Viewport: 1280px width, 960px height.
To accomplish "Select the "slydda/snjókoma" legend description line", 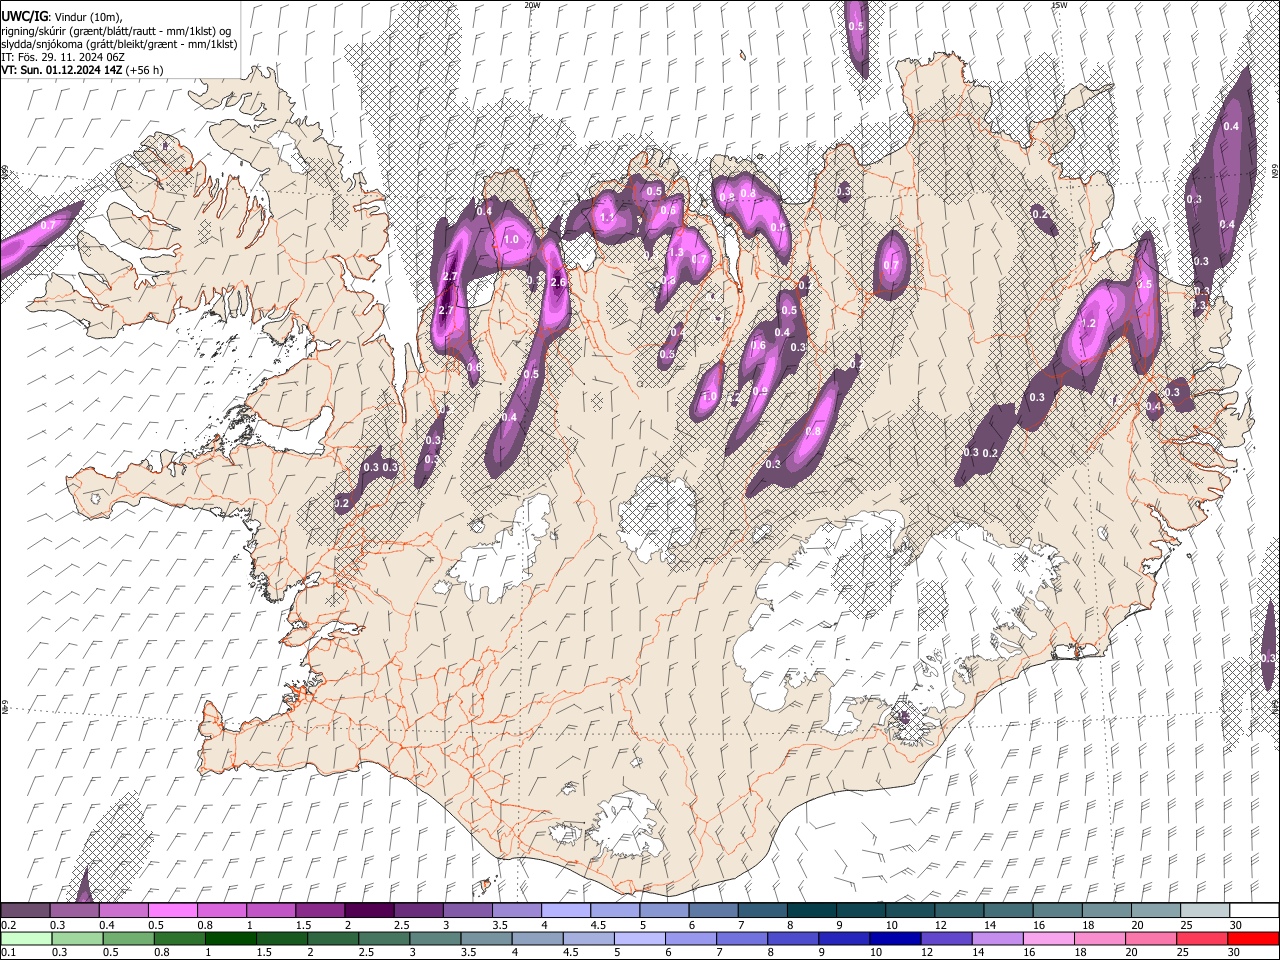I will [x=120, y=44].
